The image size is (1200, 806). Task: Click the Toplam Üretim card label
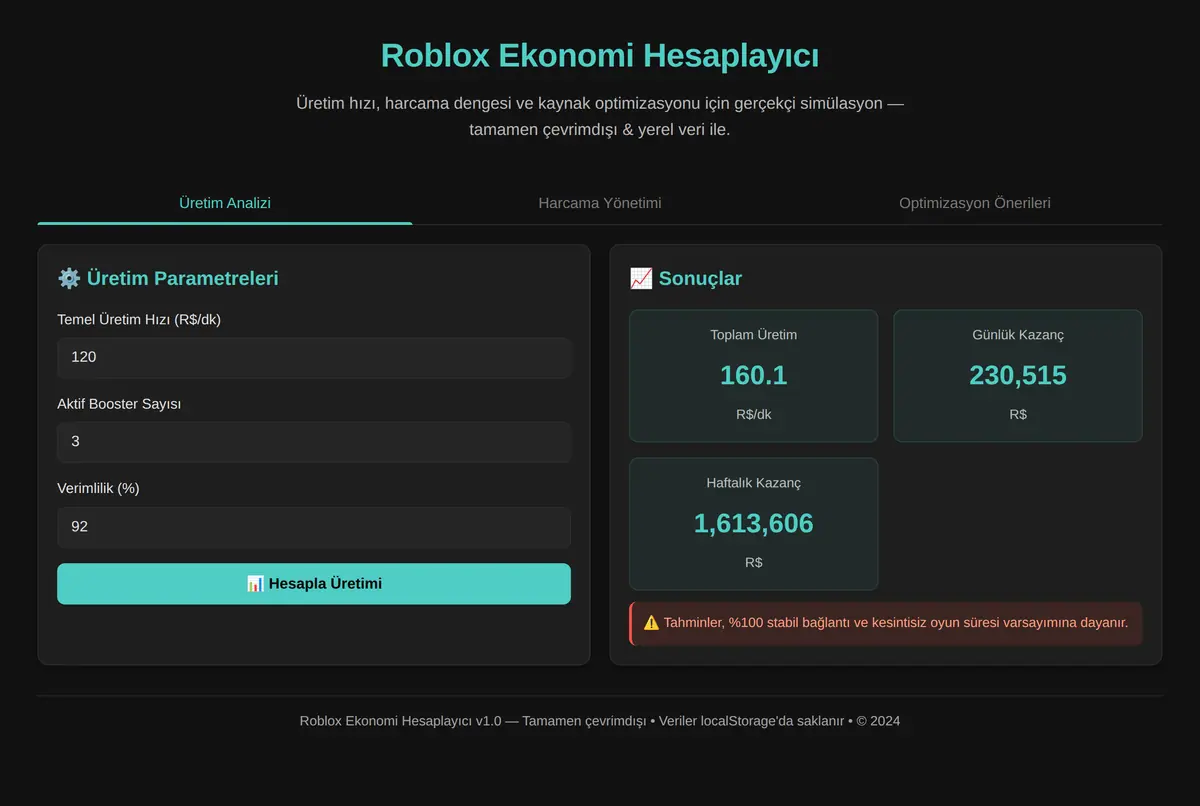(x=753, y=335)
